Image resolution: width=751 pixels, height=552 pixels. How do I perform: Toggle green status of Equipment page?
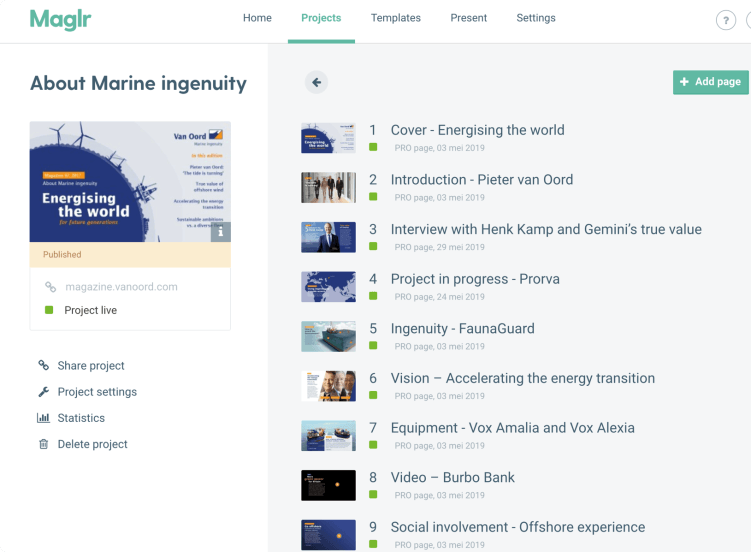[373, 445]
